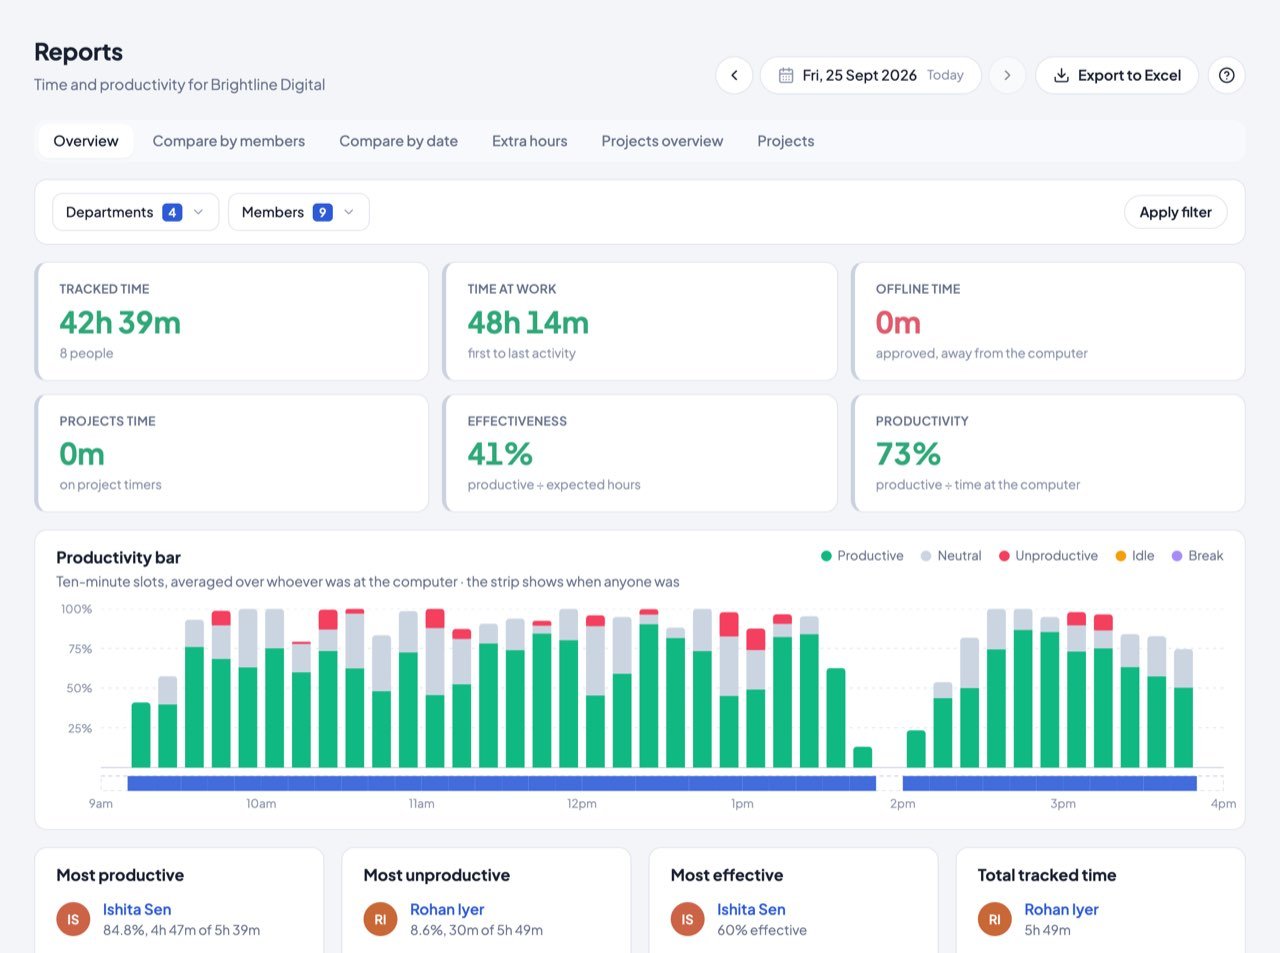Click the Productivity 73% card
Viewport: 1280px width, 953px height.
1048,453
